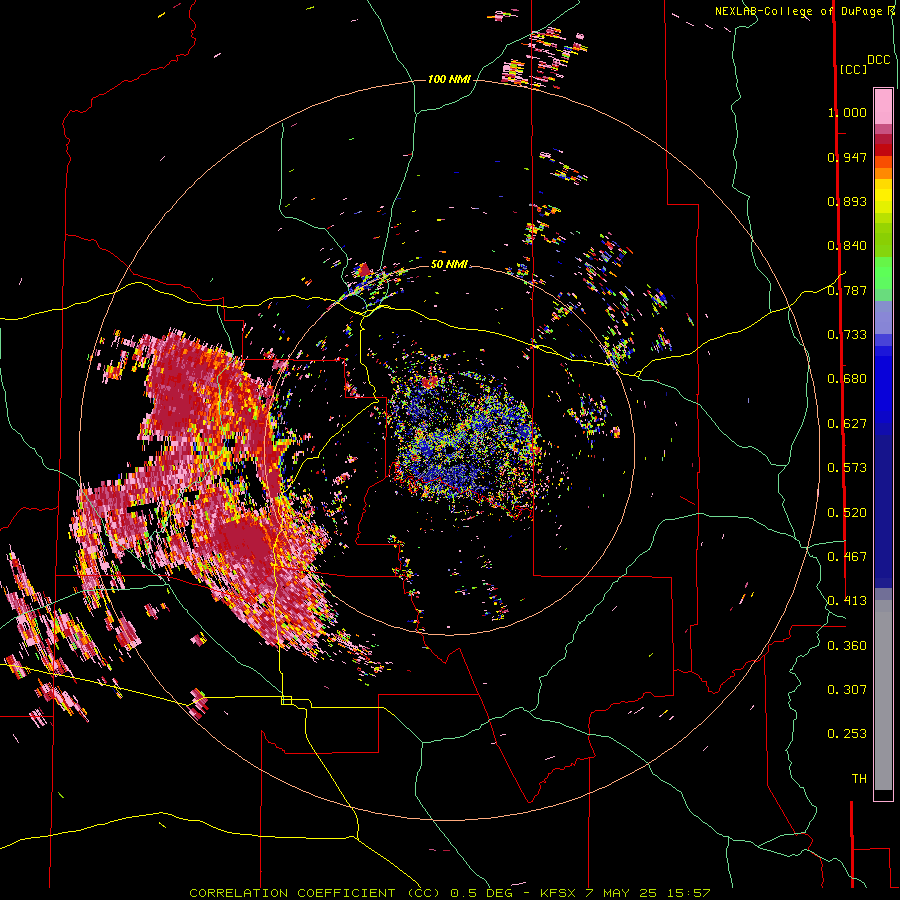This screenshot has height=900, width=900.
Task: Select the 0.680 scale value
Action: [x=847, y=379]
